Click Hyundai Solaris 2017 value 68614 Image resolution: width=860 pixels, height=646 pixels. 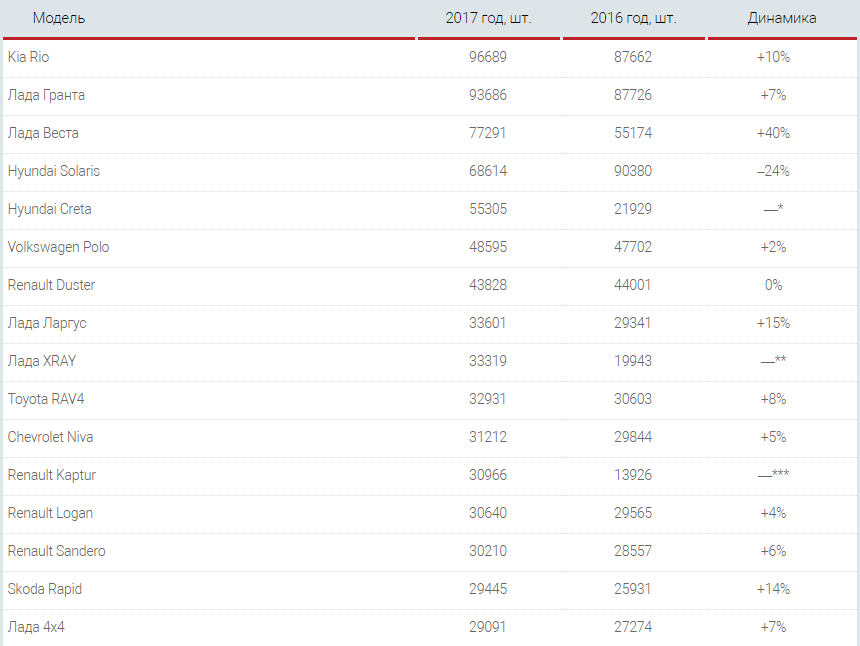tap(488, 171)
